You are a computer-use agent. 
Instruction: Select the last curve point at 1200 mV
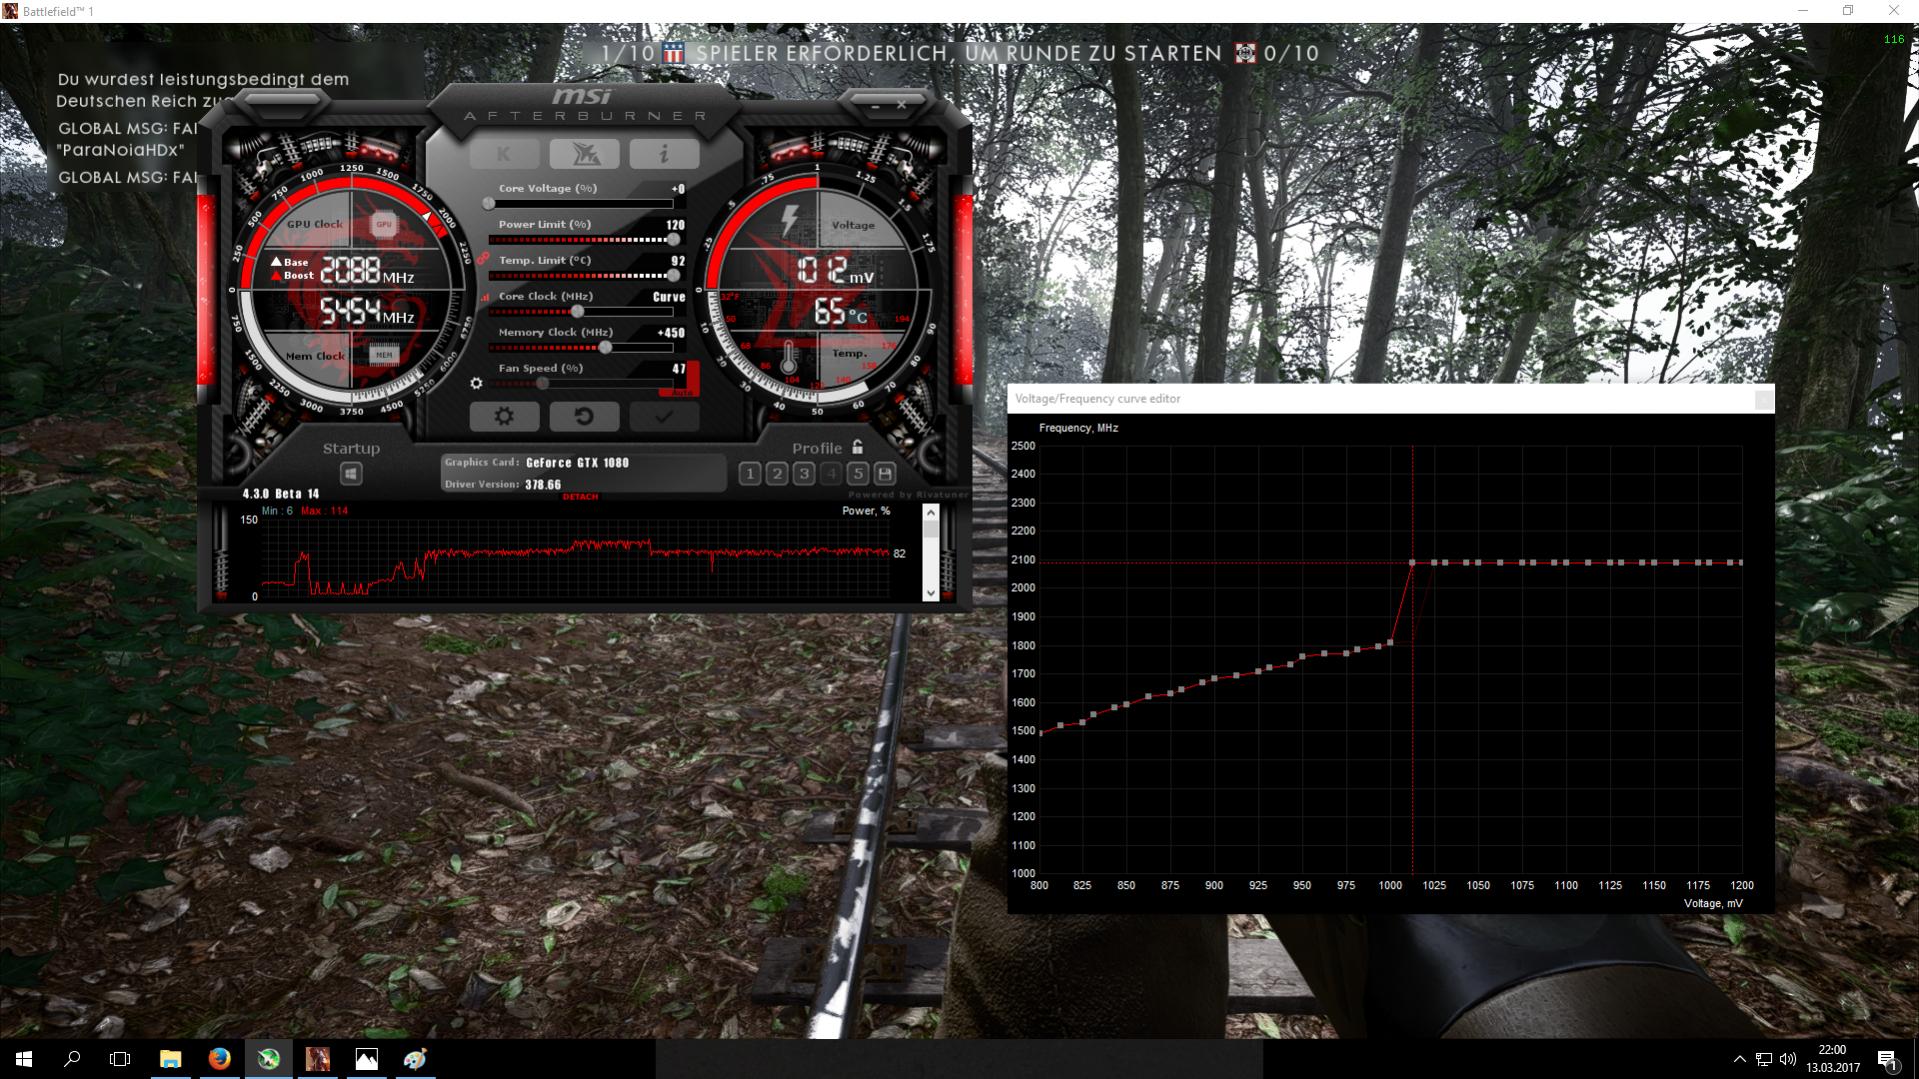(1741, 563)
